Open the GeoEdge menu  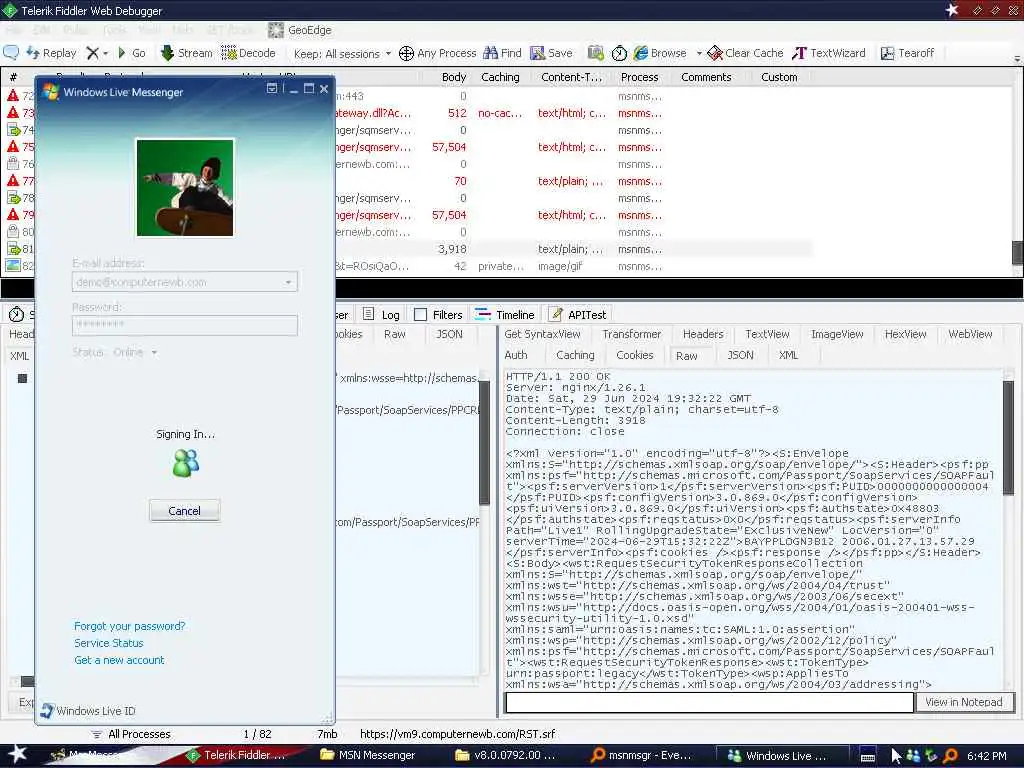pos(300,30)
